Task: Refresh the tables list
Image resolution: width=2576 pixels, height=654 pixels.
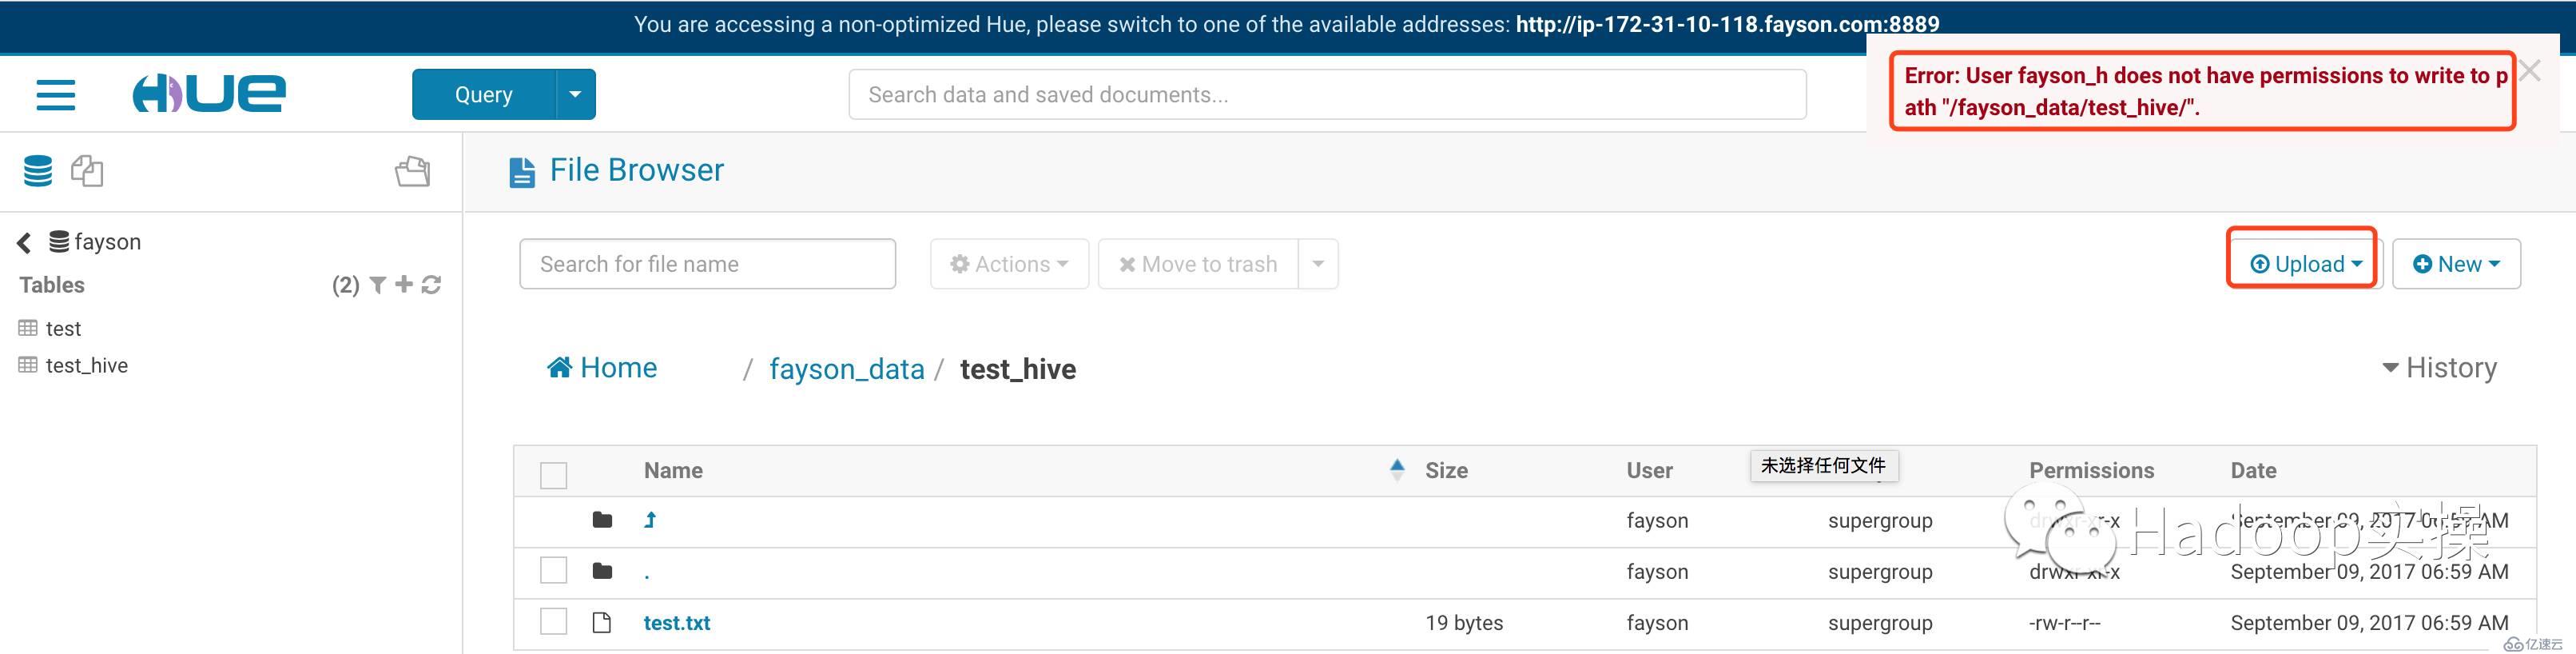Action: point(431,285)
